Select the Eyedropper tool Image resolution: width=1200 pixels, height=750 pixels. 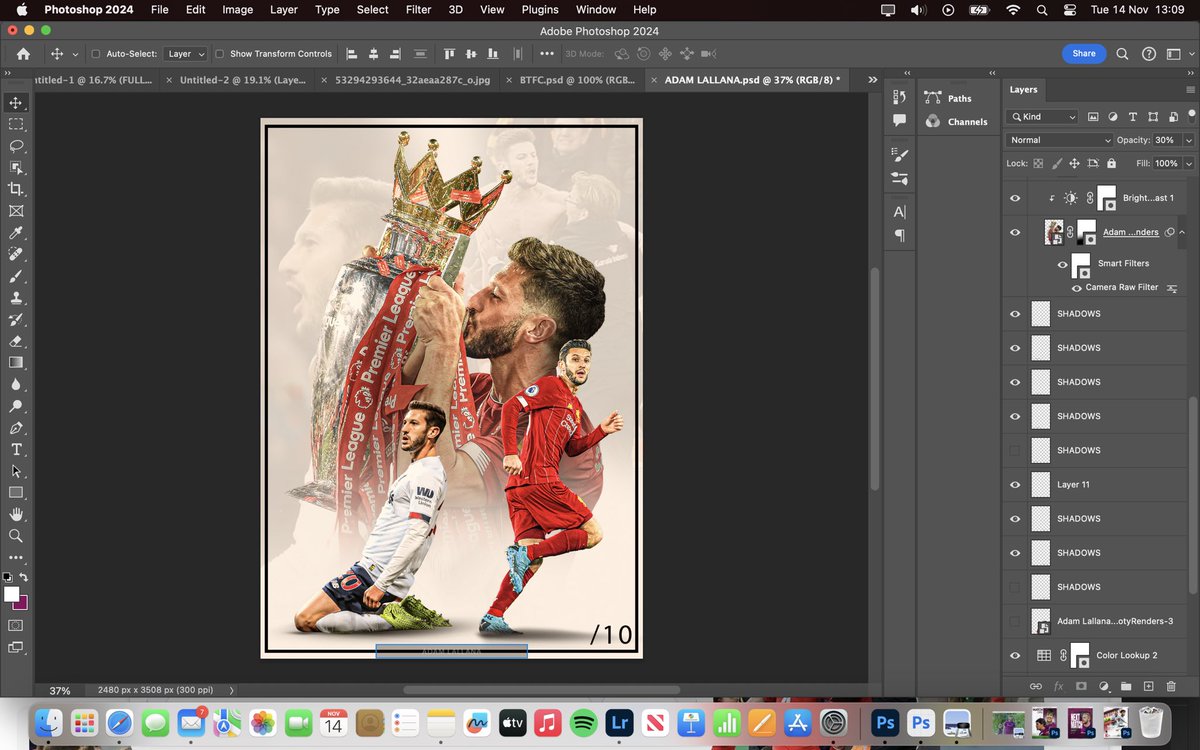pyautogui.click(x=16, y=233)
